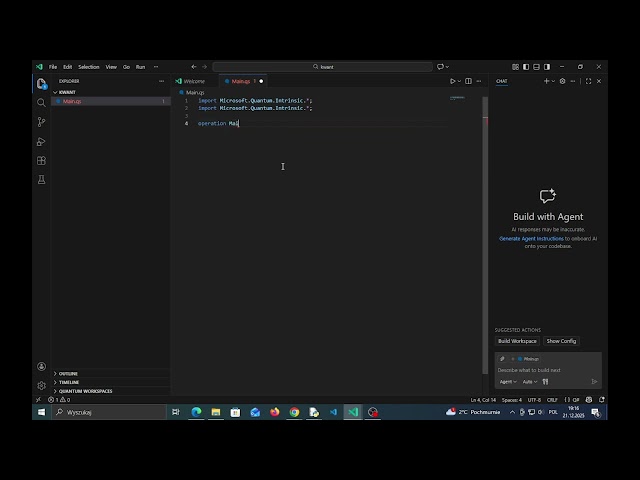Open remote window indicator in status bar
Image resolution: width=640 pixels, height=480 pixels.
39,400
